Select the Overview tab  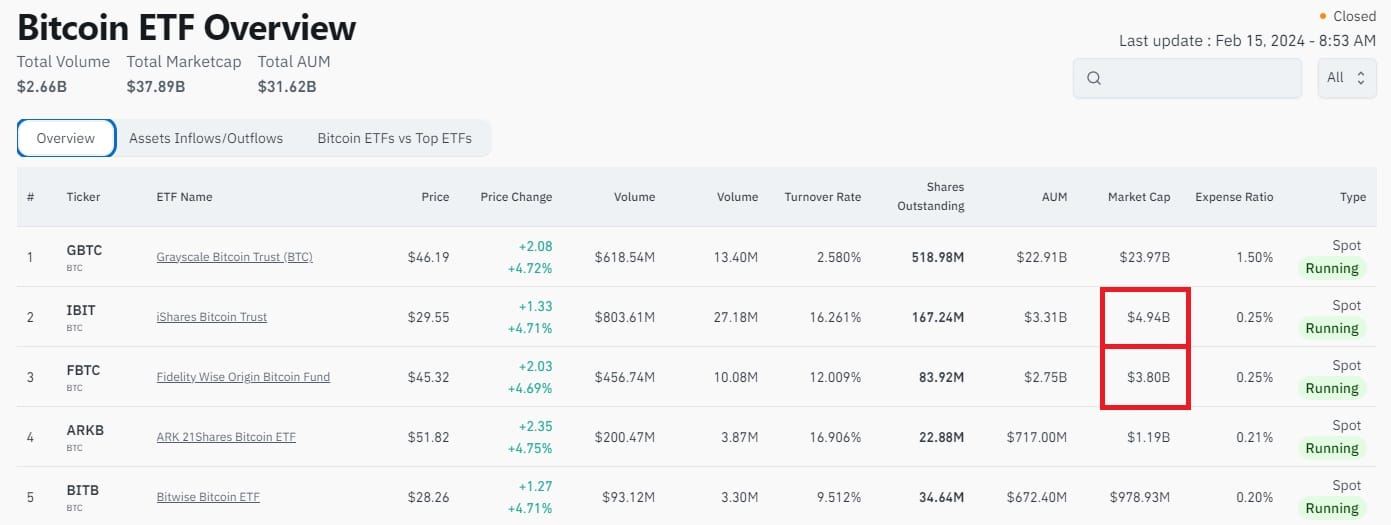(66, 138)
